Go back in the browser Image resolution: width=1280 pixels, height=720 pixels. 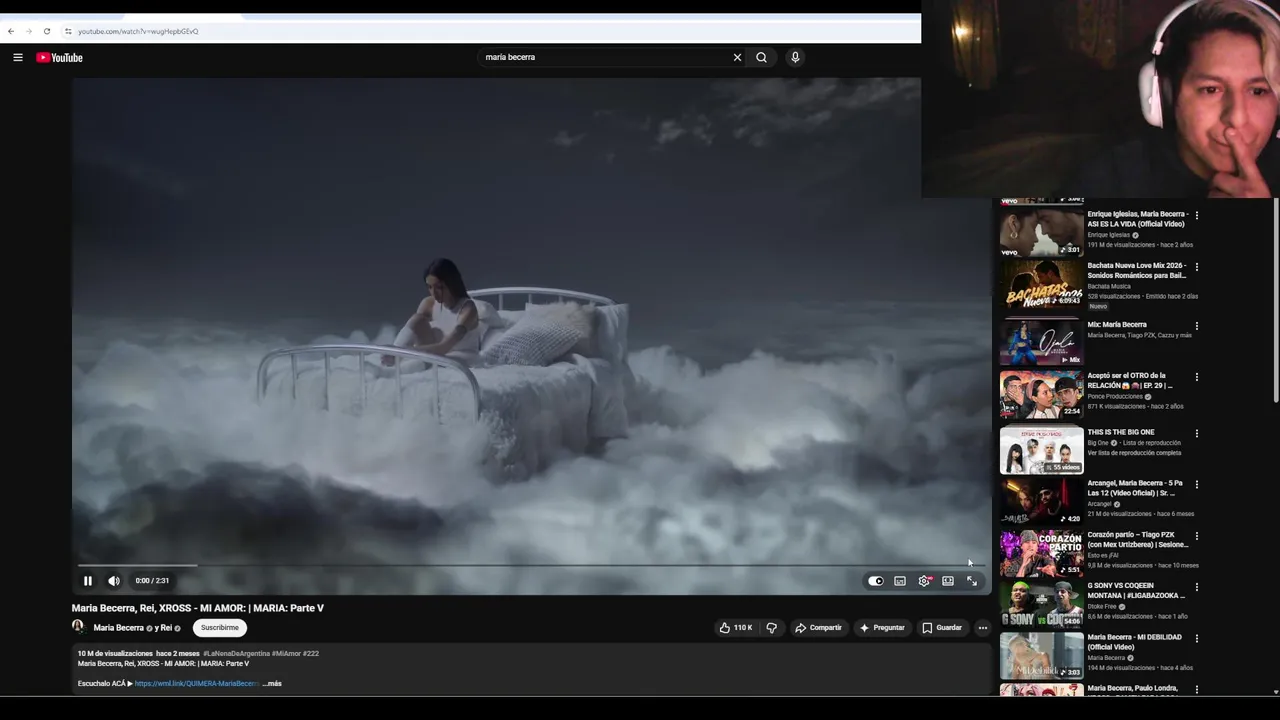[x=11, y=31]
